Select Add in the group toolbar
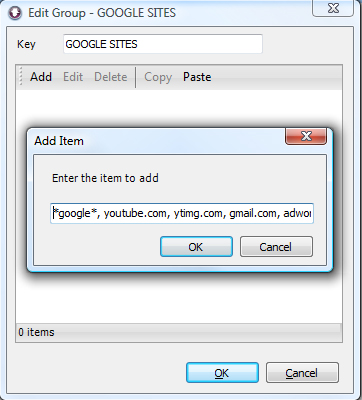The height and width of the screenshot is (400, 362). click(x=41, y=77)
